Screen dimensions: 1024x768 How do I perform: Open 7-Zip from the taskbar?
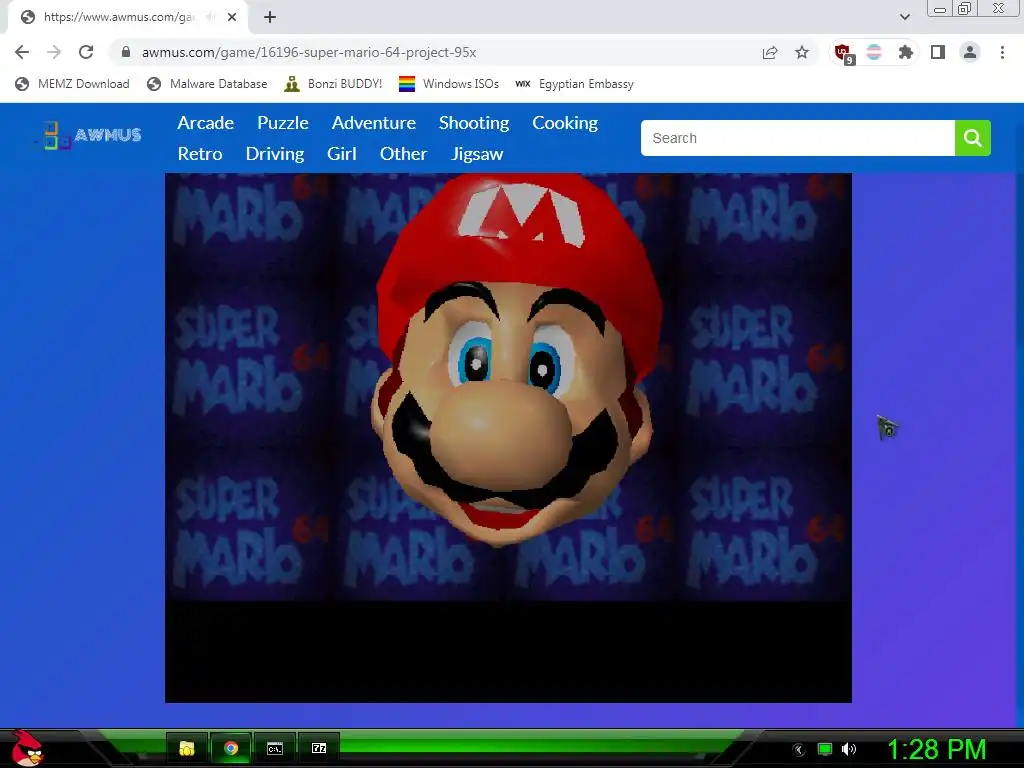click(319, 748)
